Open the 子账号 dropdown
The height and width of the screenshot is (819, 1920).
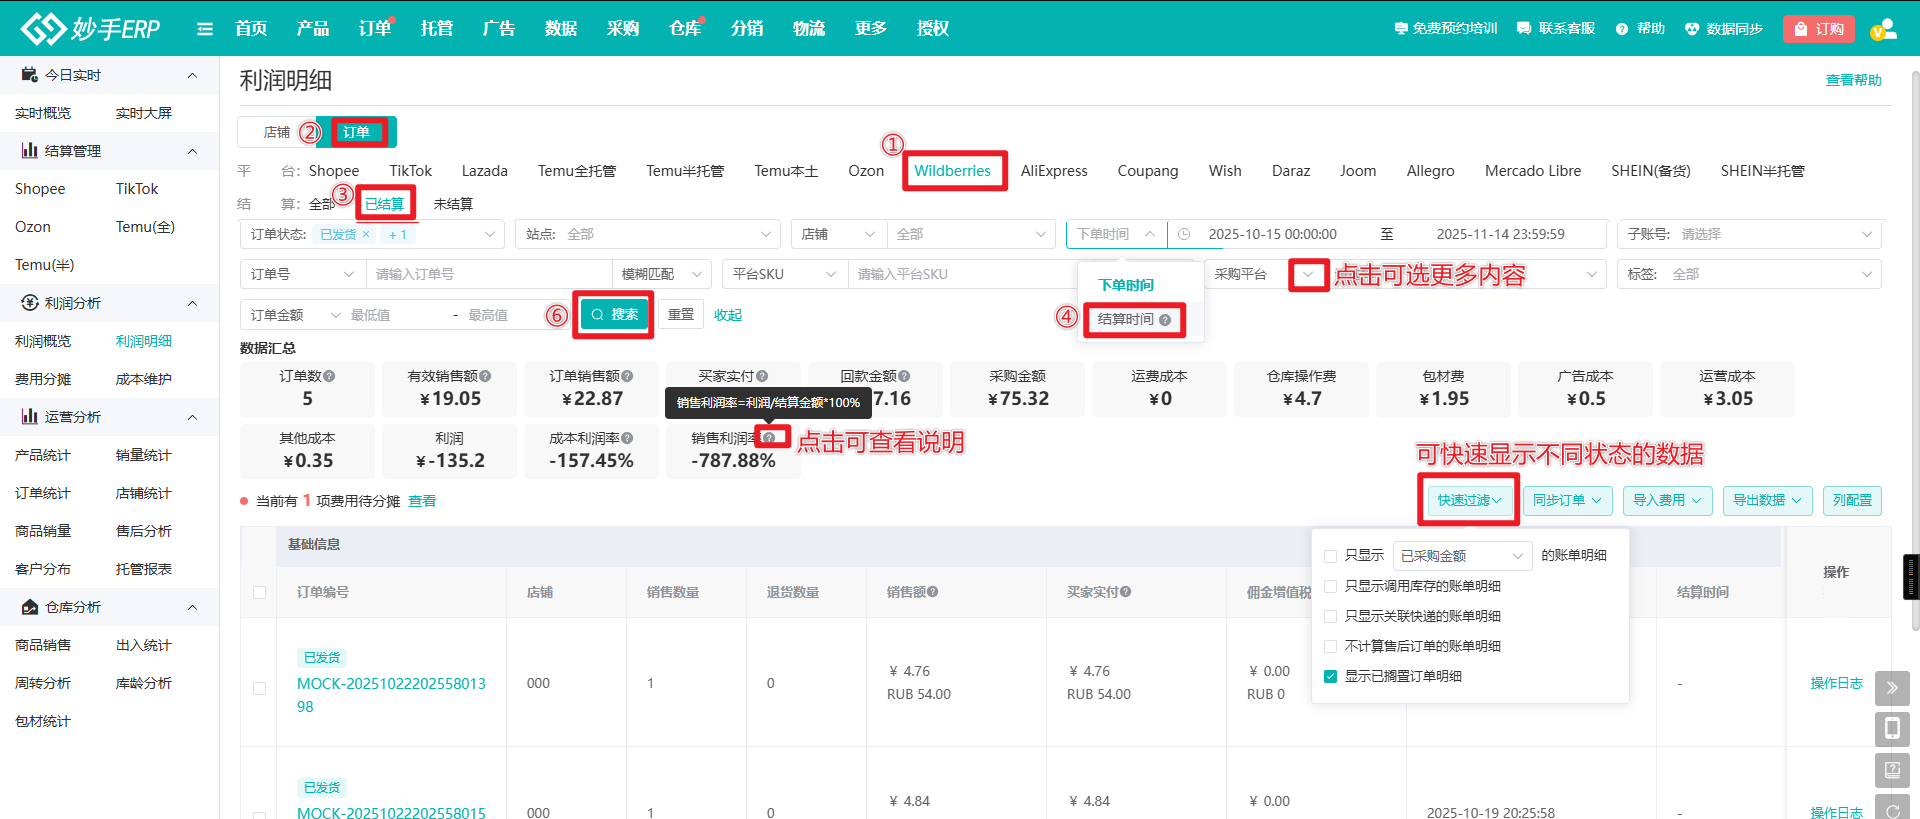[1750, 234]
